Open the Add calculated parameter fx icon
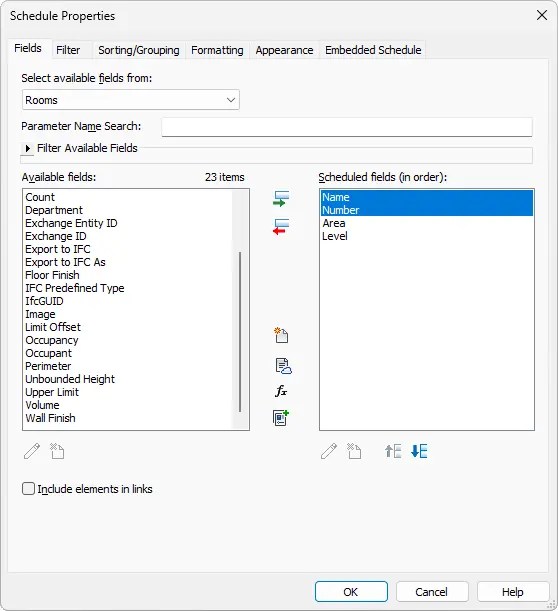This screenshot has height=611, width=558. pyautogui.click(x=281, y=391)
